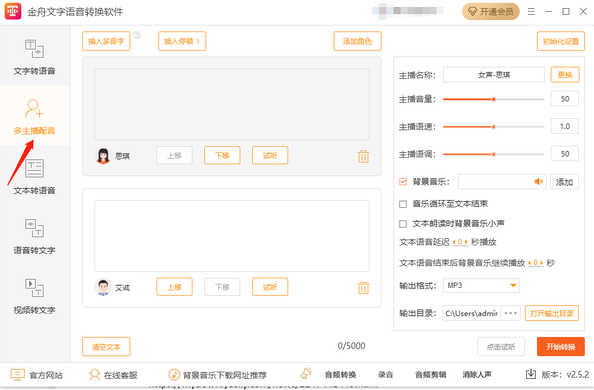Click the app logo in title bar
Image resolution: width=594 pixels, height=390 pixels.
tap(13, 11)
